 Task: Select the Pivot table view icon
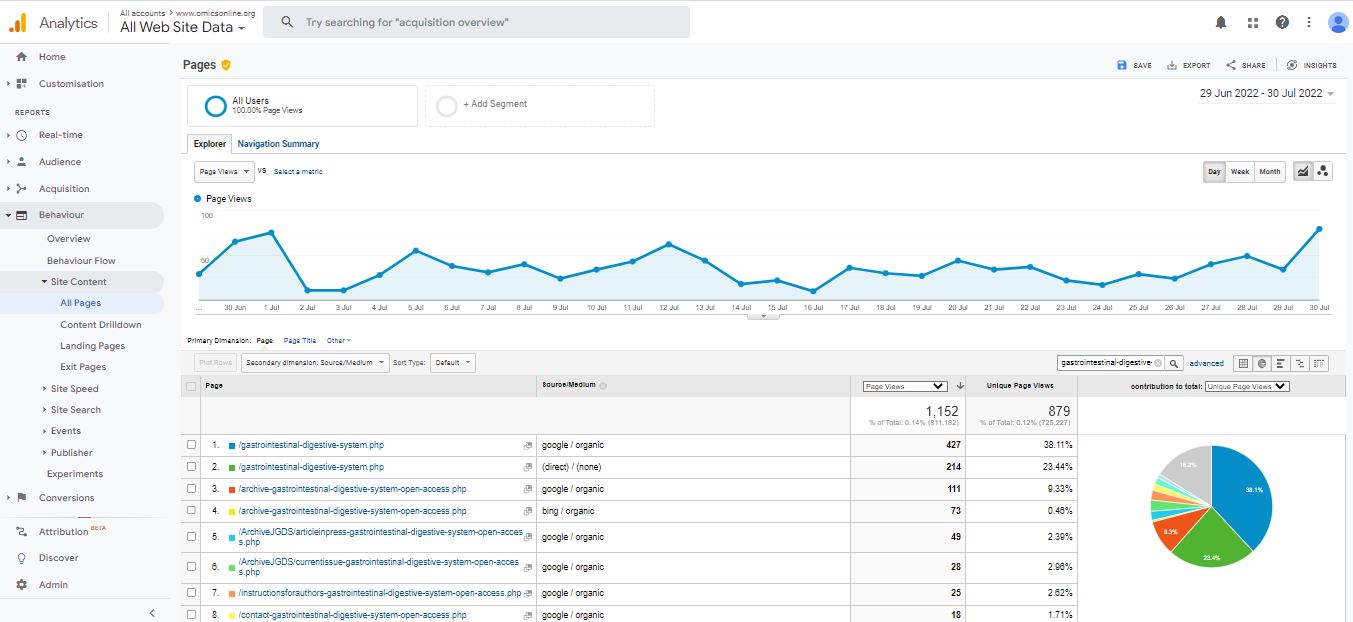pyautogui.click(x=1320, y=363)
